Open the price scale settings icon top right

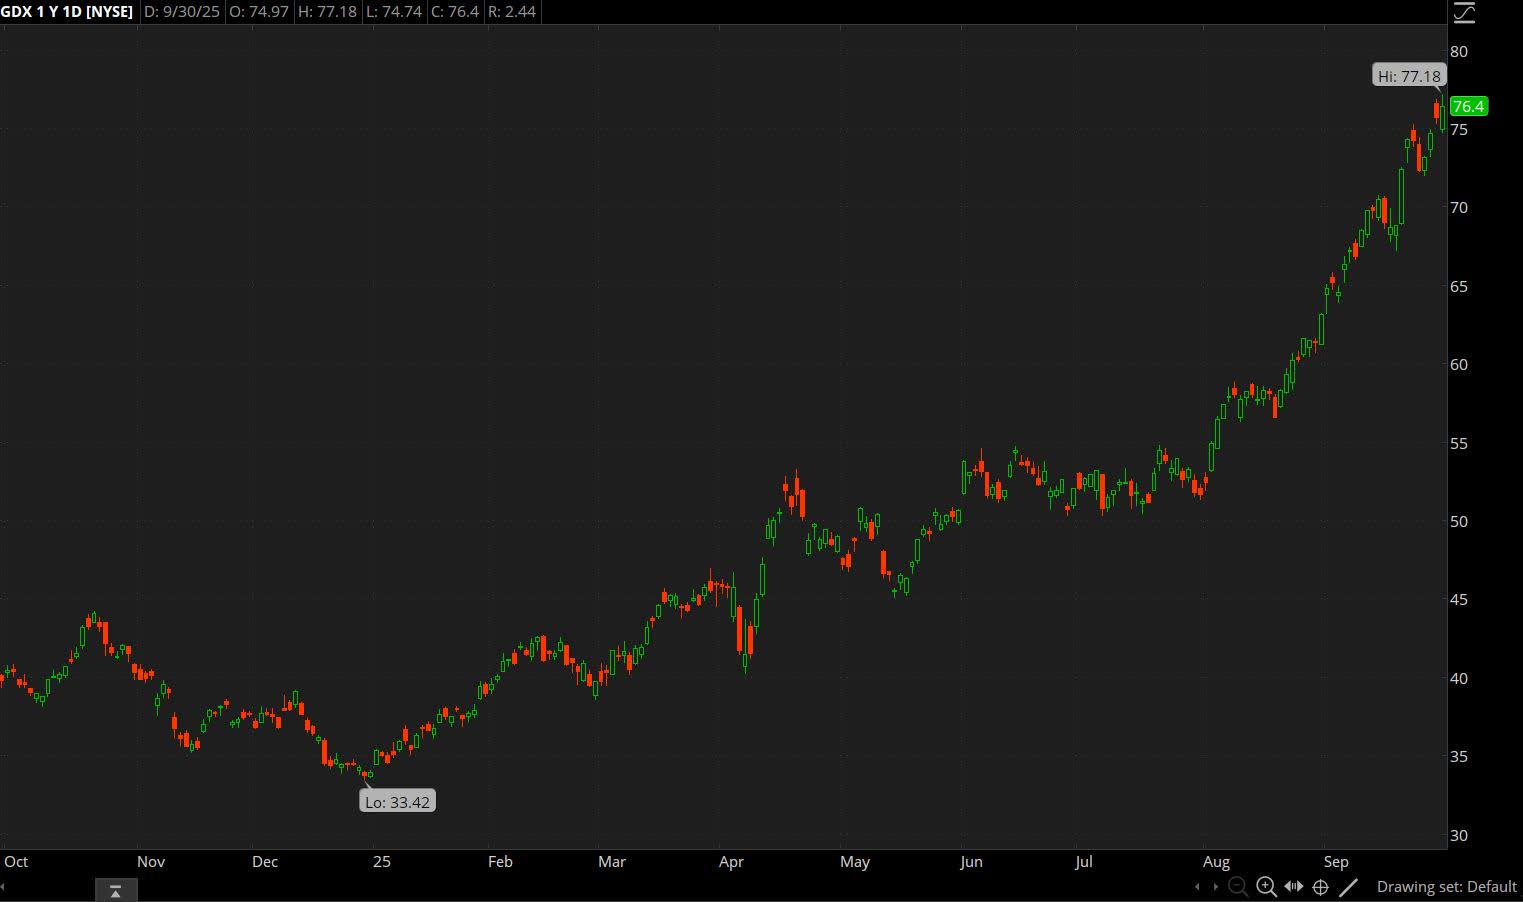(x=1464, y=13)
